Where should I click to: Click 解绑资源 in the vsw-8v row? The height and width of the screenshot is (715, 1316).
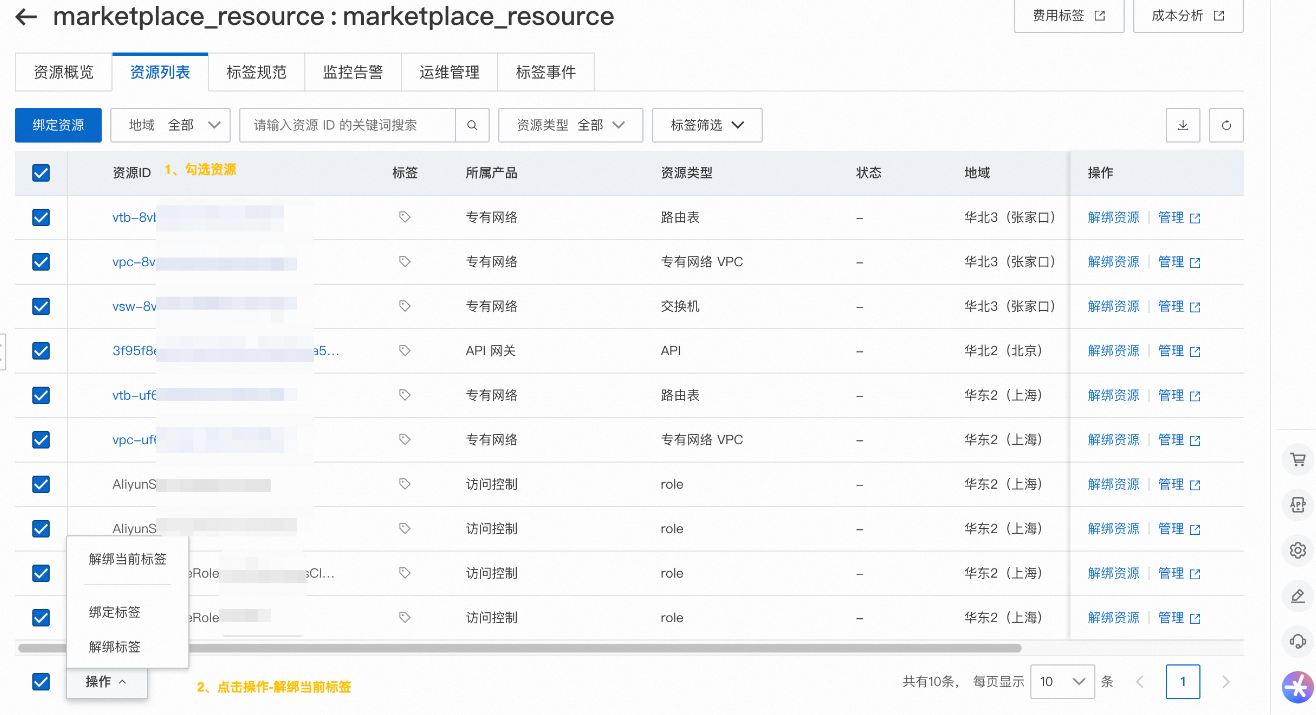(x=1113, y=306)
